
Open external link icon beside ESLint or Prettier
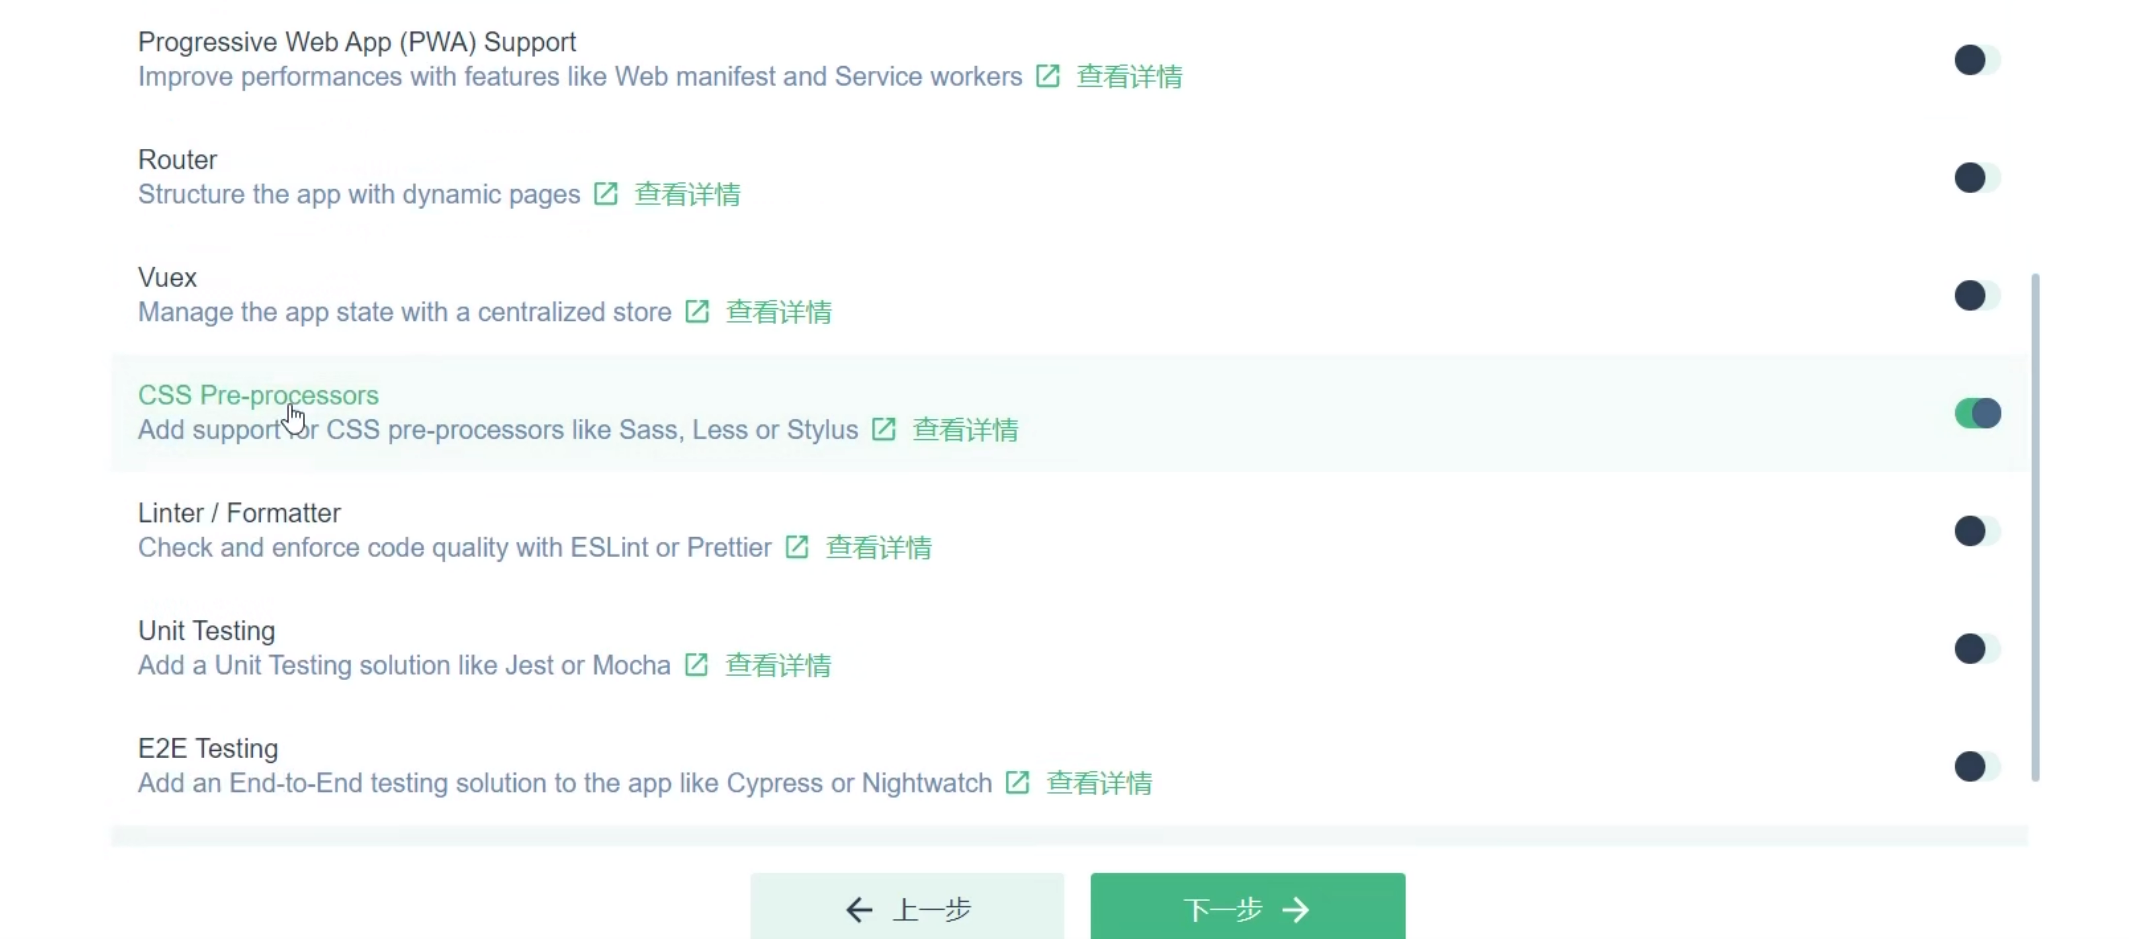click(796, 548)
